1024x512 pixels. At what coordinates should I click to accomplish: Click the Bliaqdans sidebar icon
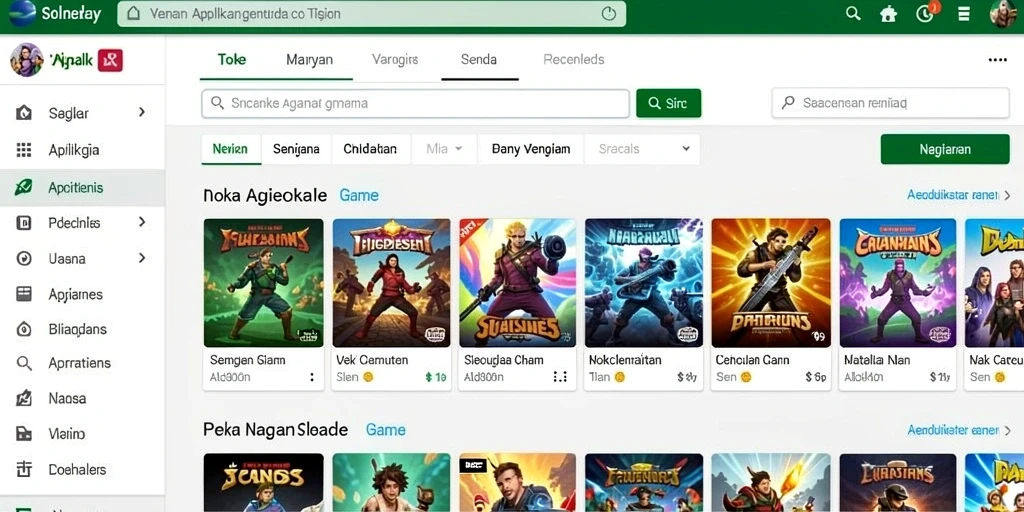[x=24, y=329]
